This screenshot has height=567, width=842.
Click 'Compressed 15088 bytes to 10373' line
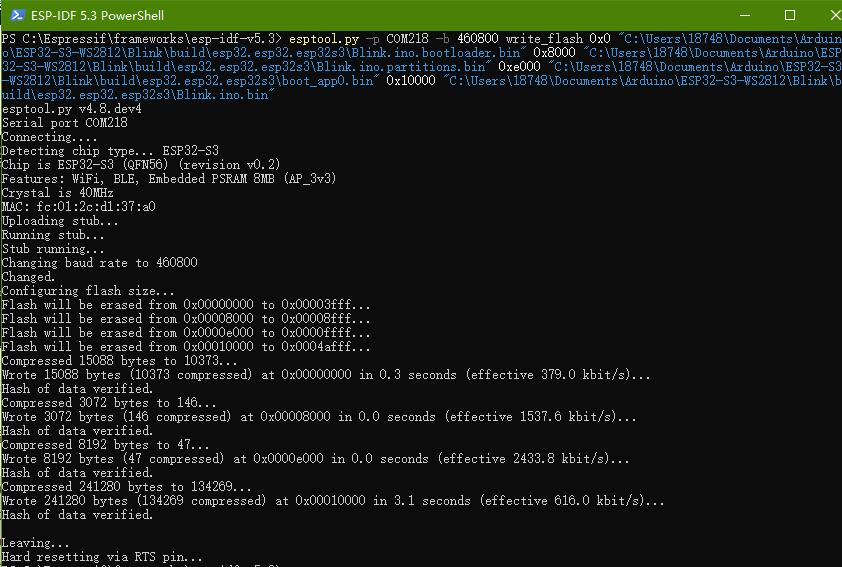point(119,361)
